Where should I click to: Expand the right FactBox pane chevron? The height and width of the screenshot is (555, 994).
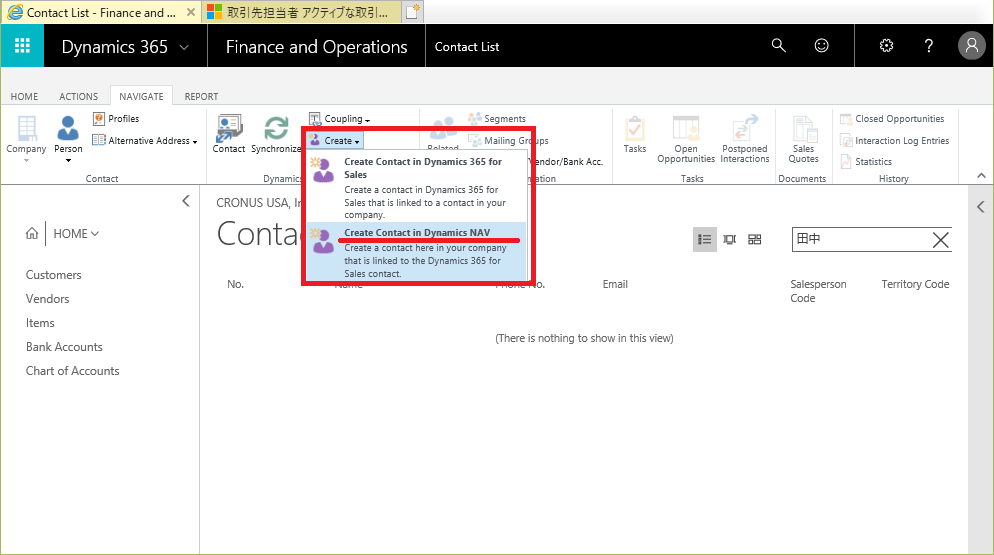[x=981, y=207]
